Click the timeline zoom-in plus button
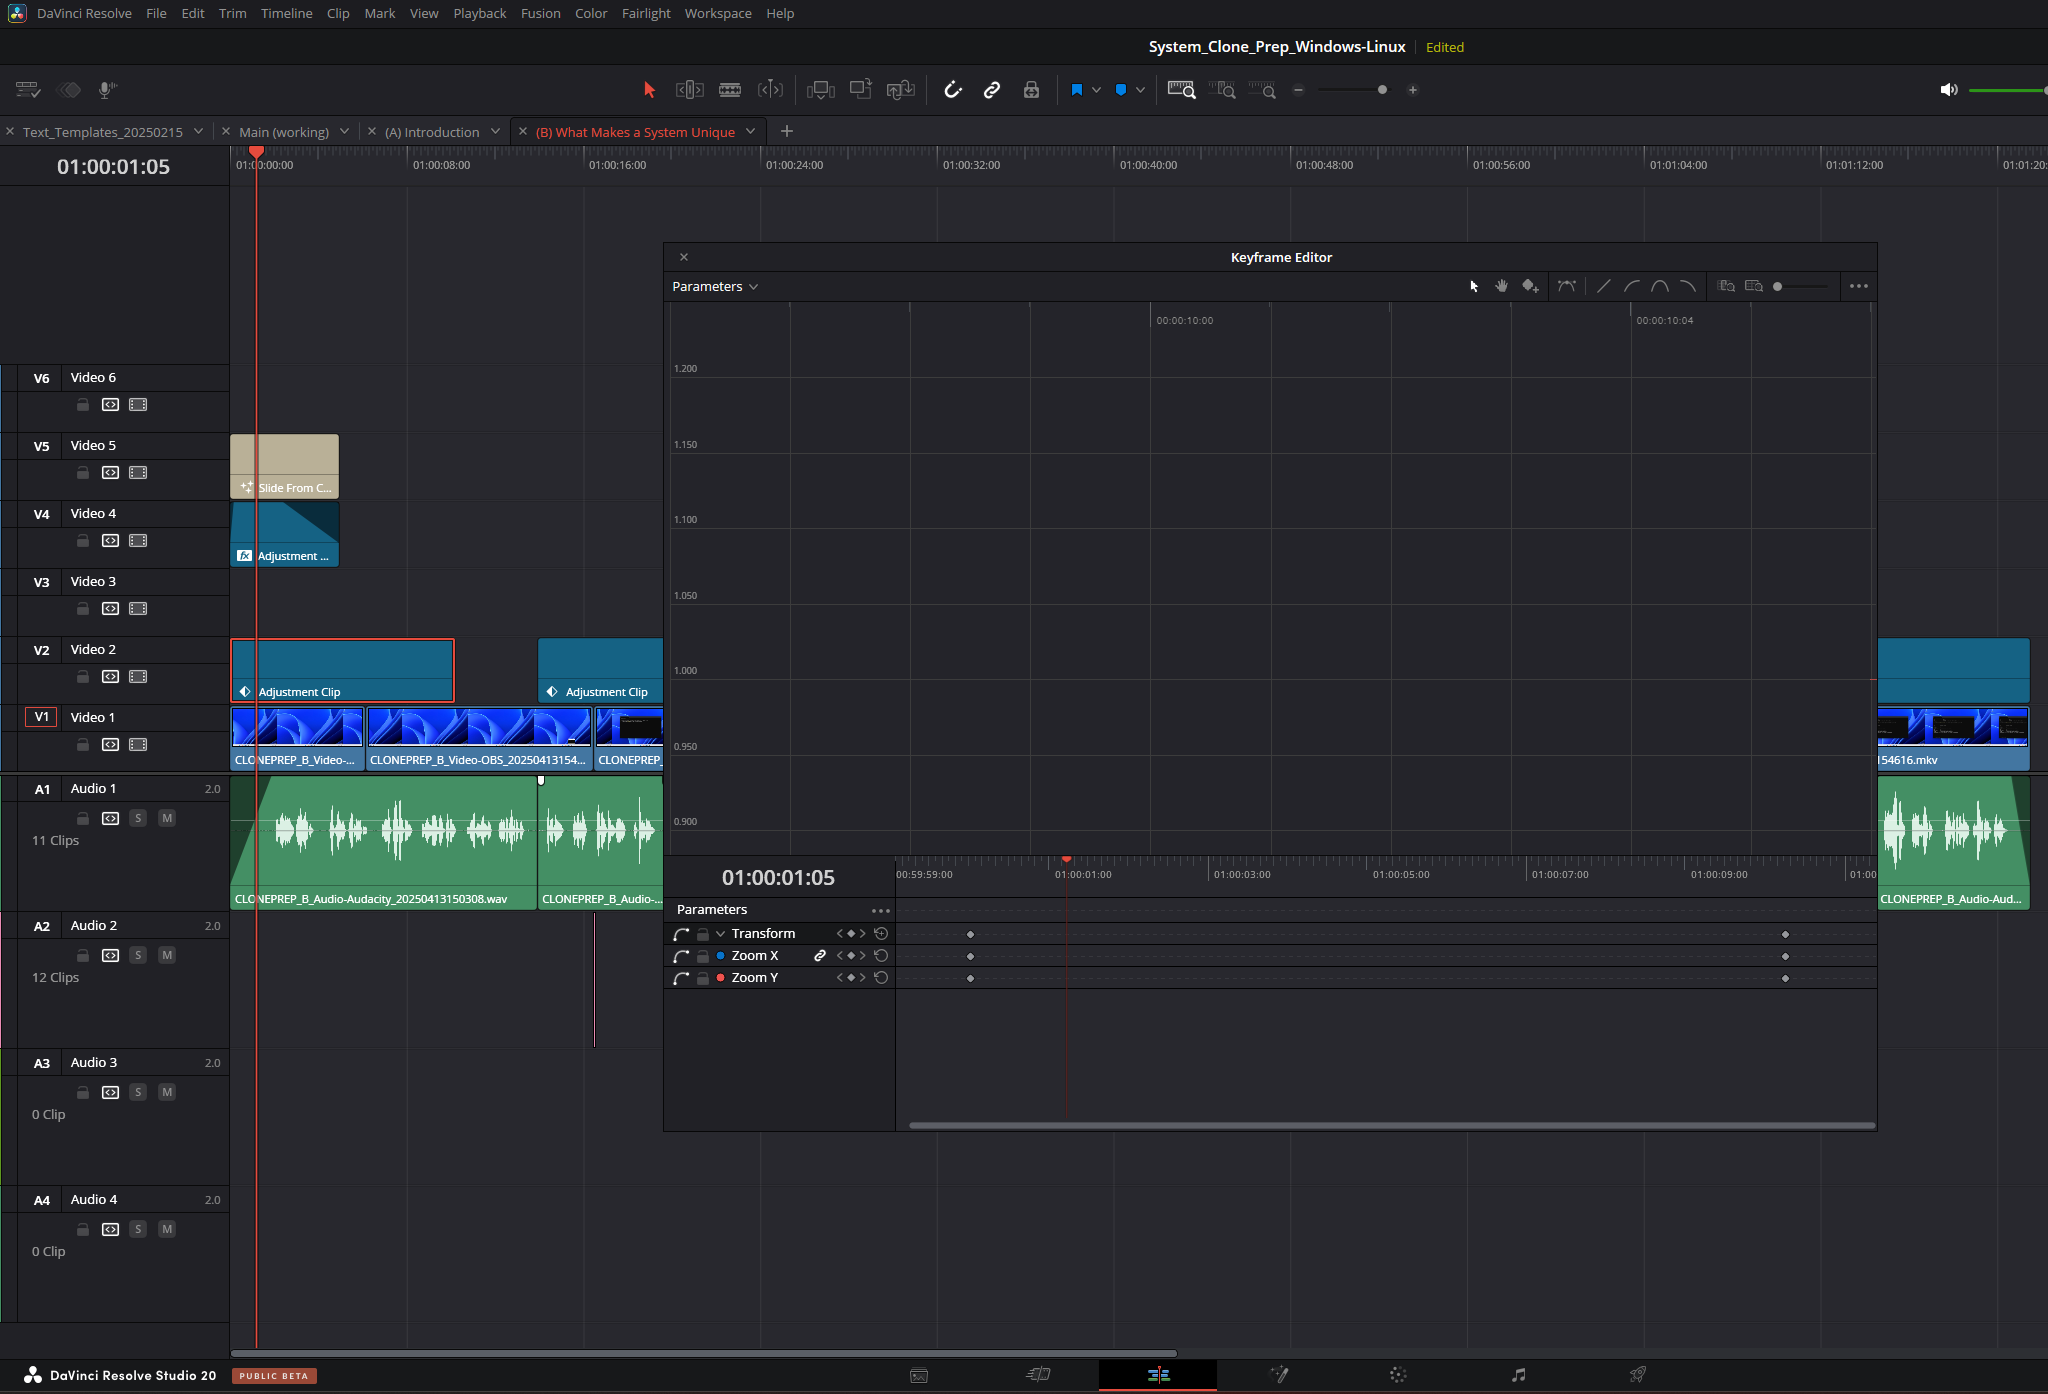2048x1394 pixels. click(1413, 90)
